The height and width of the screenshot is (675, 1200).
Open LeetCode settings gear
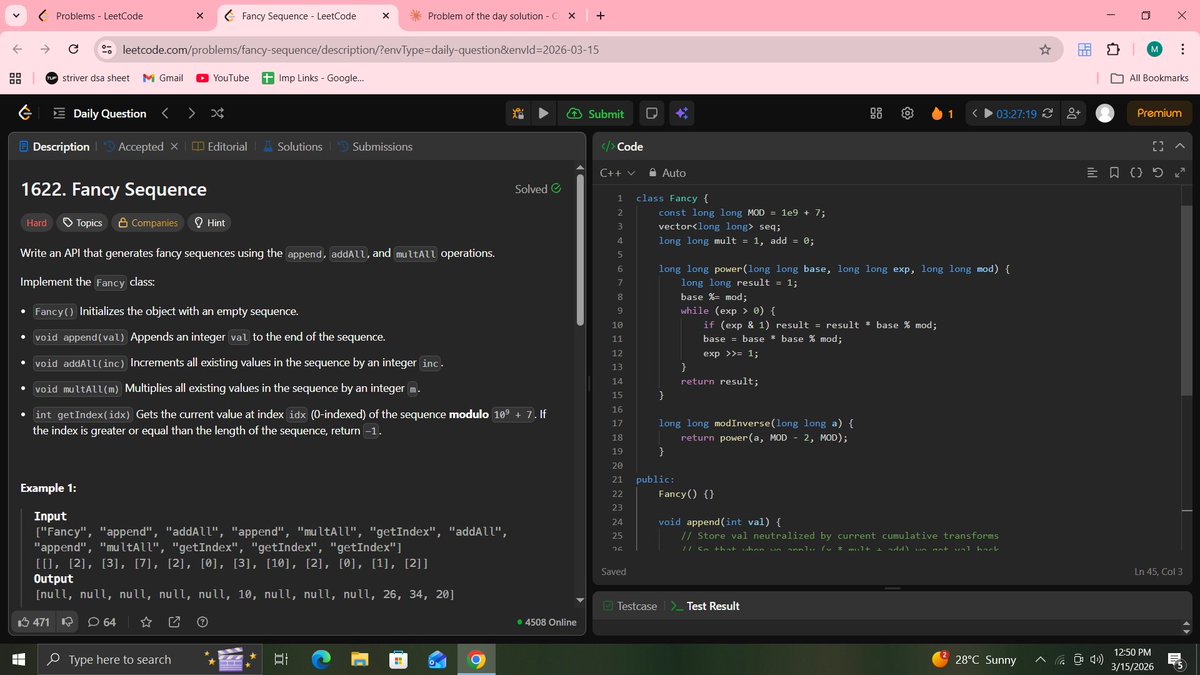(x=908, y=113)
